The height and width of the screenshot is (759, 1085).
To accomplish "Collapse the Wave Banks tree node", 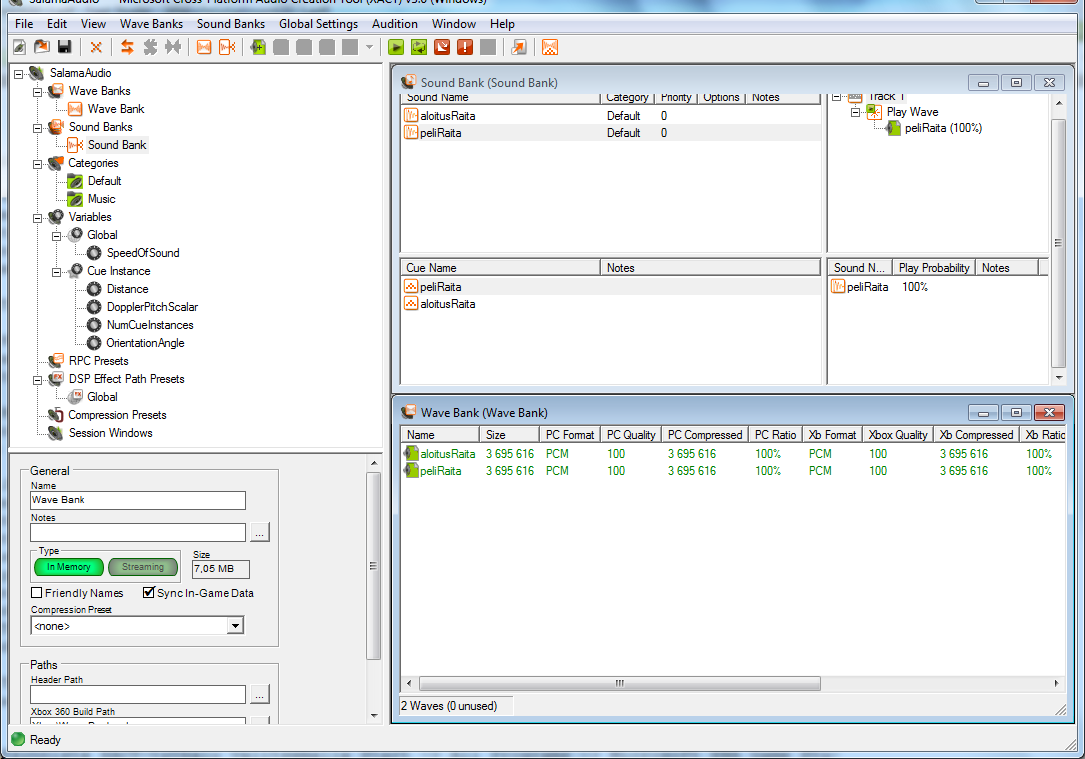I will point(37,91).
